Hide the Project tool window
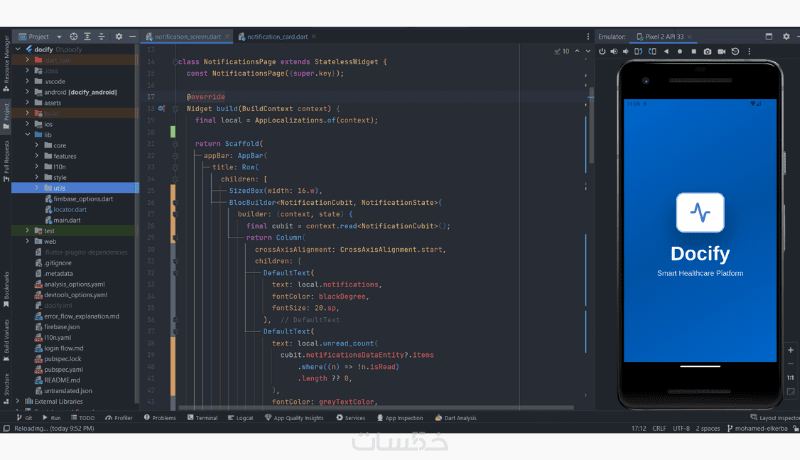This screenshot has height=460, width=800. click(133, 37)
